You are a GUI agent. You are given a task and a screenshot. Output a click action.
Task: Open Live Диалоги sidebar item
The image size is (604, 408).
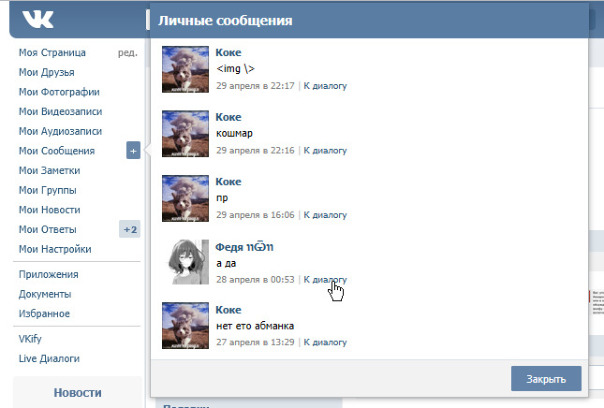tap(49, 358)
